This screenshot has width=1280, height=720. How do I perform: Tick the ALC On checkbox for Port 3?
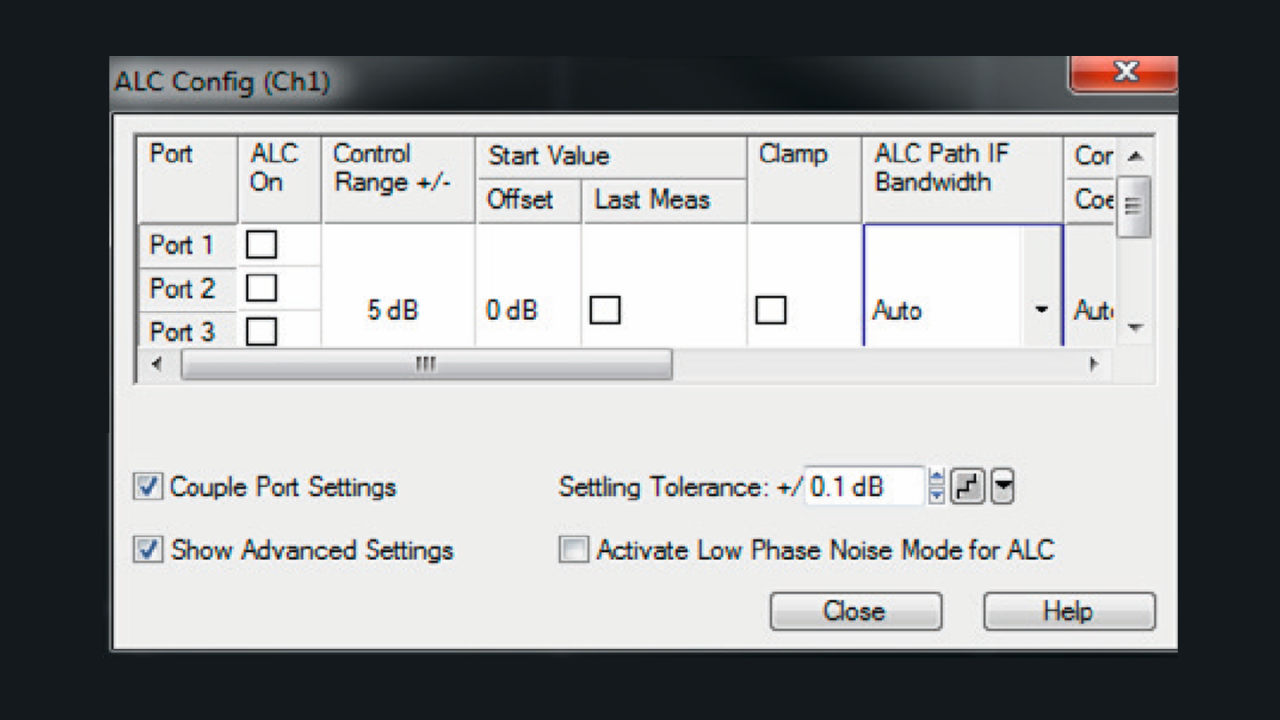261,331
